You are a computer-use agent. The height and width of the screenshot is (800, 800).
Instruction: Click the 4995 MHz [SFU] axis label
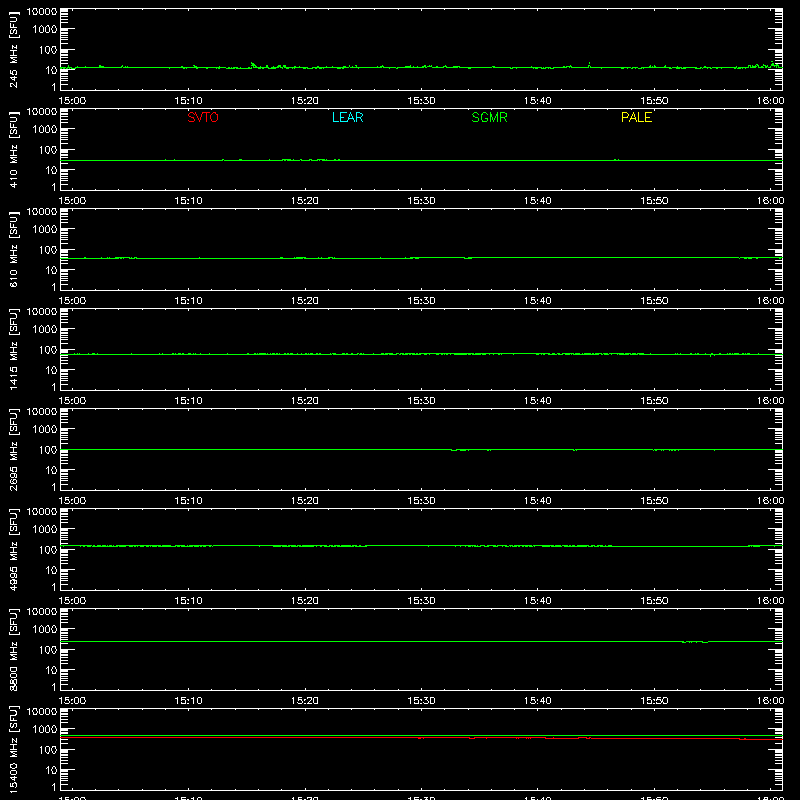14,549
